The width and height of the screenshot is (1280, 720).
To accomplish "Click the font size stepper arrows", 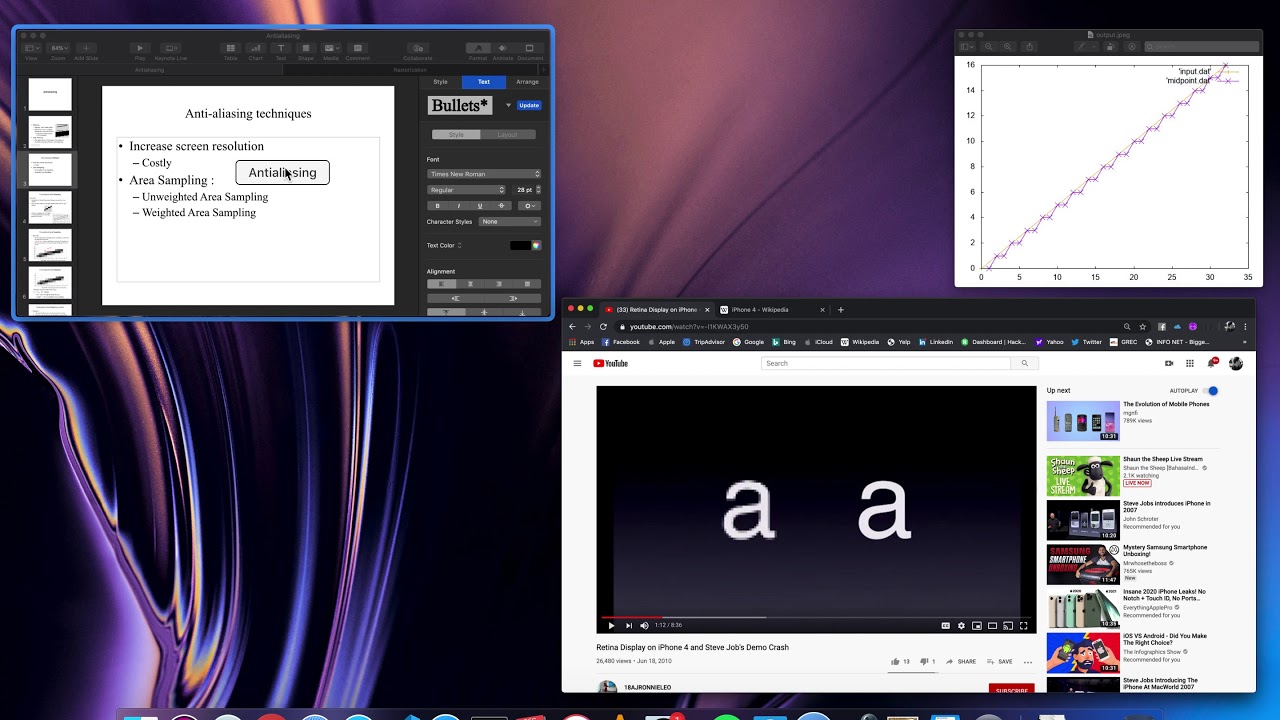I will coord(539,190).
